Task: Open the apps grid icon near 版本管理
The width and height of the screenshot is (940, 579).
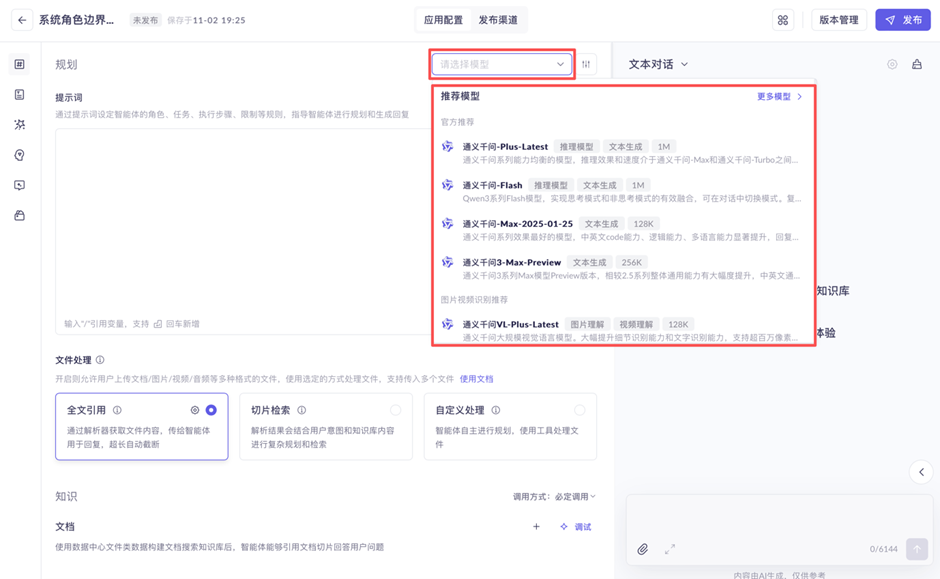Action: [x=783, y=20]
